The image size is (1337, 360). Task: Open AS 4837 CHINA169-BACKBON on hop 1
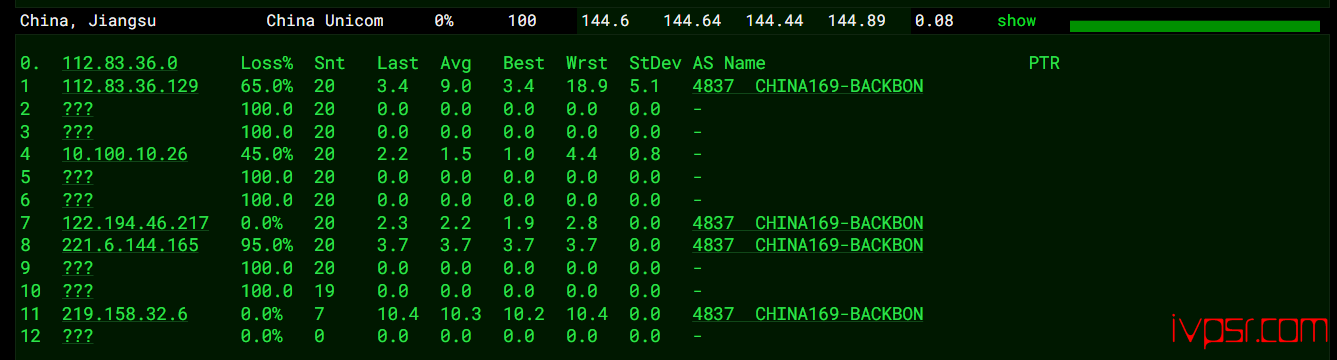808,86
